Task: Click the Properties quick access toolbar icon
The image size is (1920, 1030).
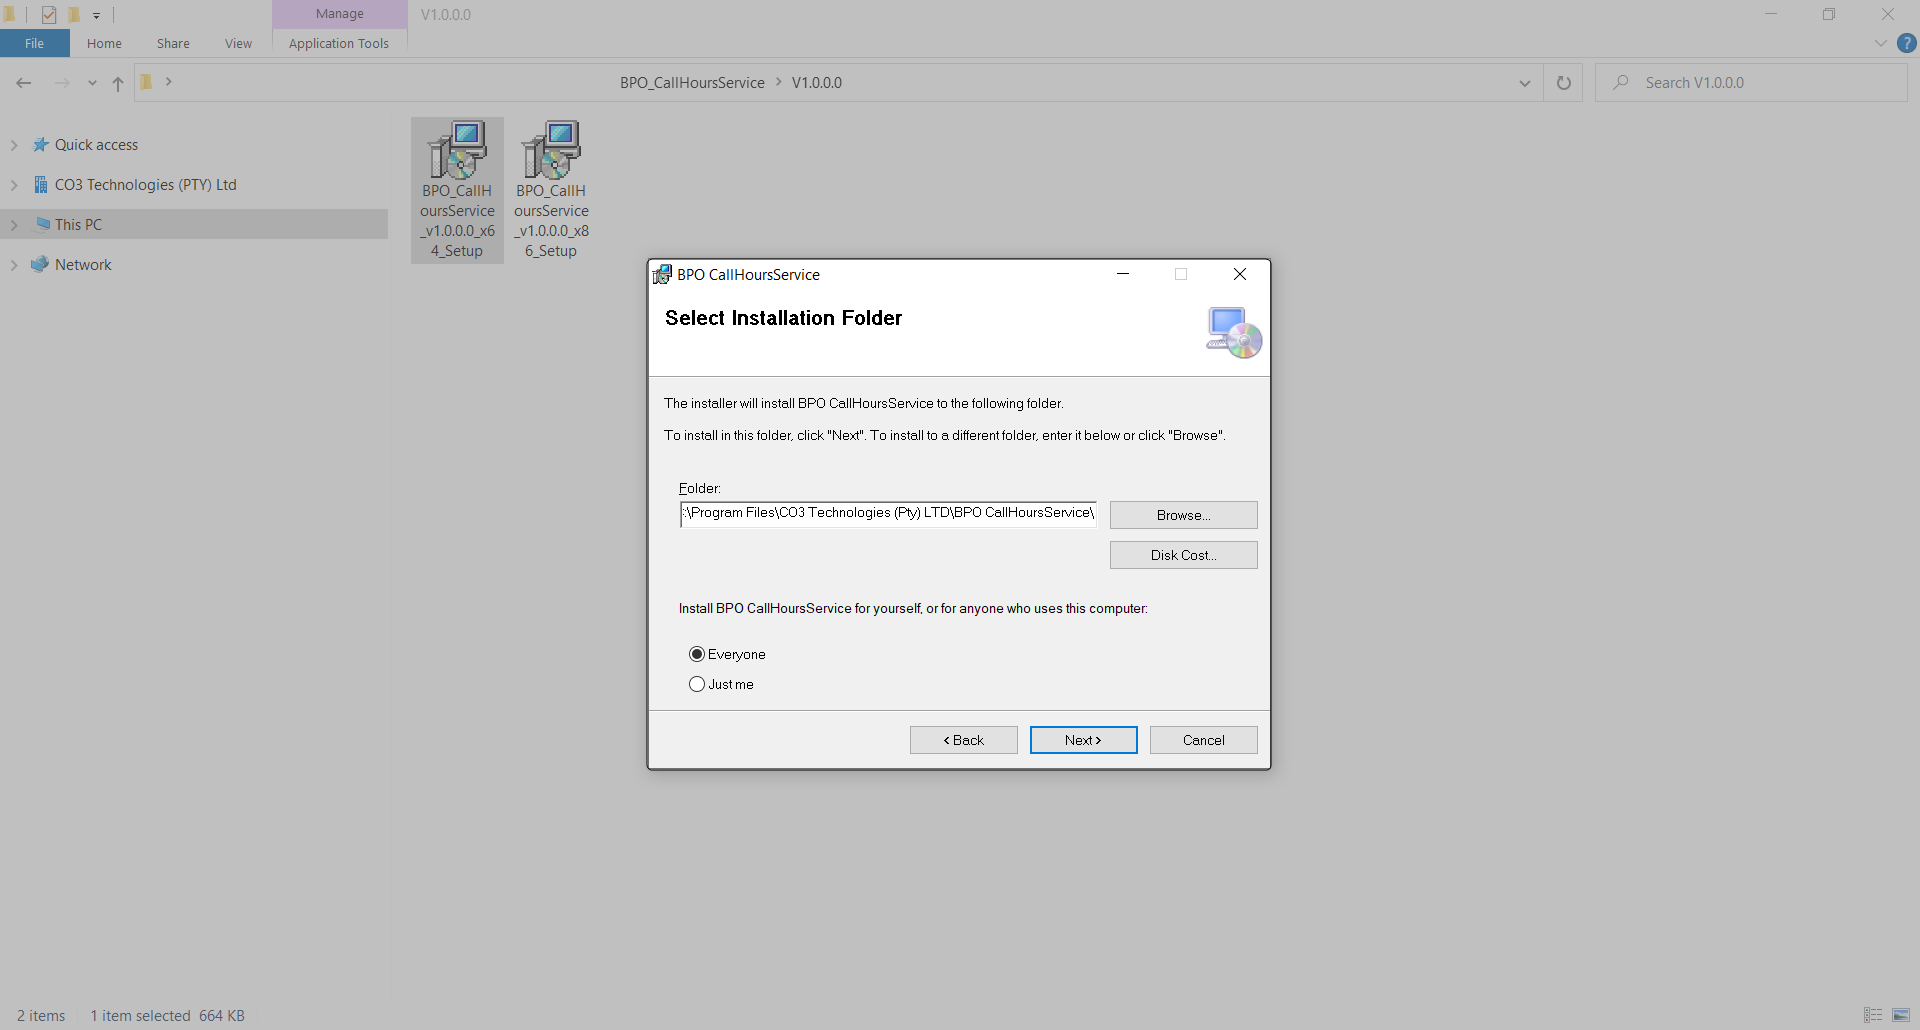Action: tap(49, 15)
